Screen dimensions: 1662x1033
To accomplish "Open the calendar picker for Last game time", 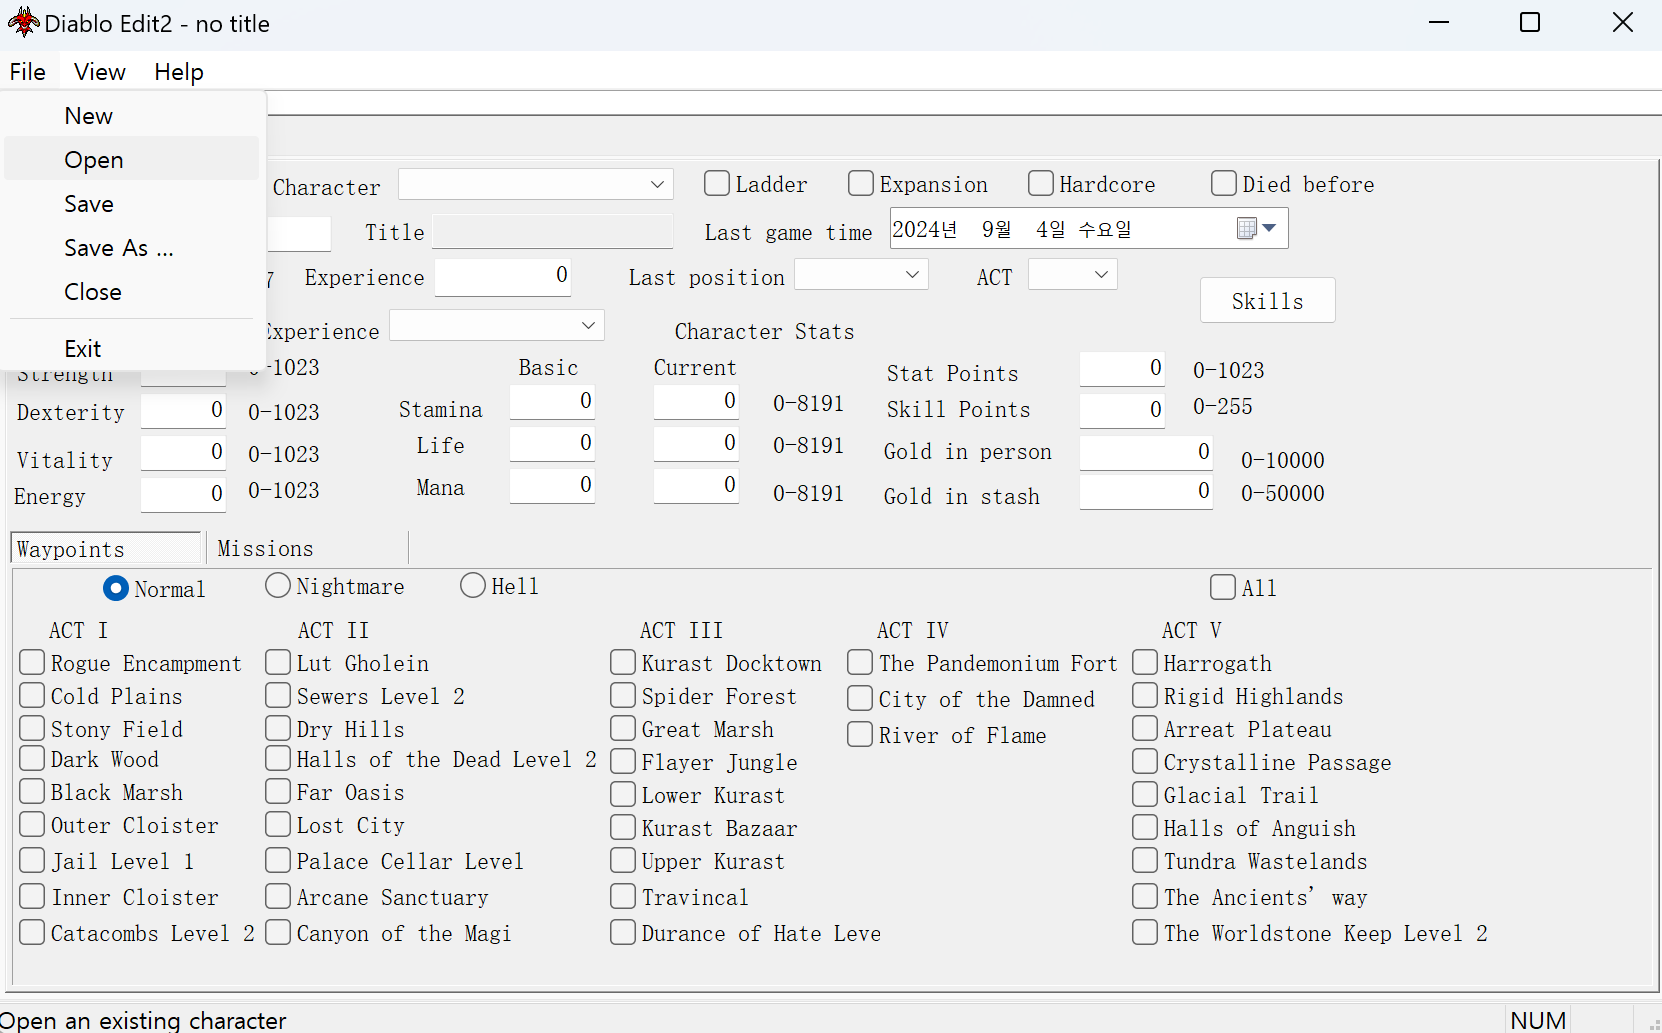I will coord(1257,229).
